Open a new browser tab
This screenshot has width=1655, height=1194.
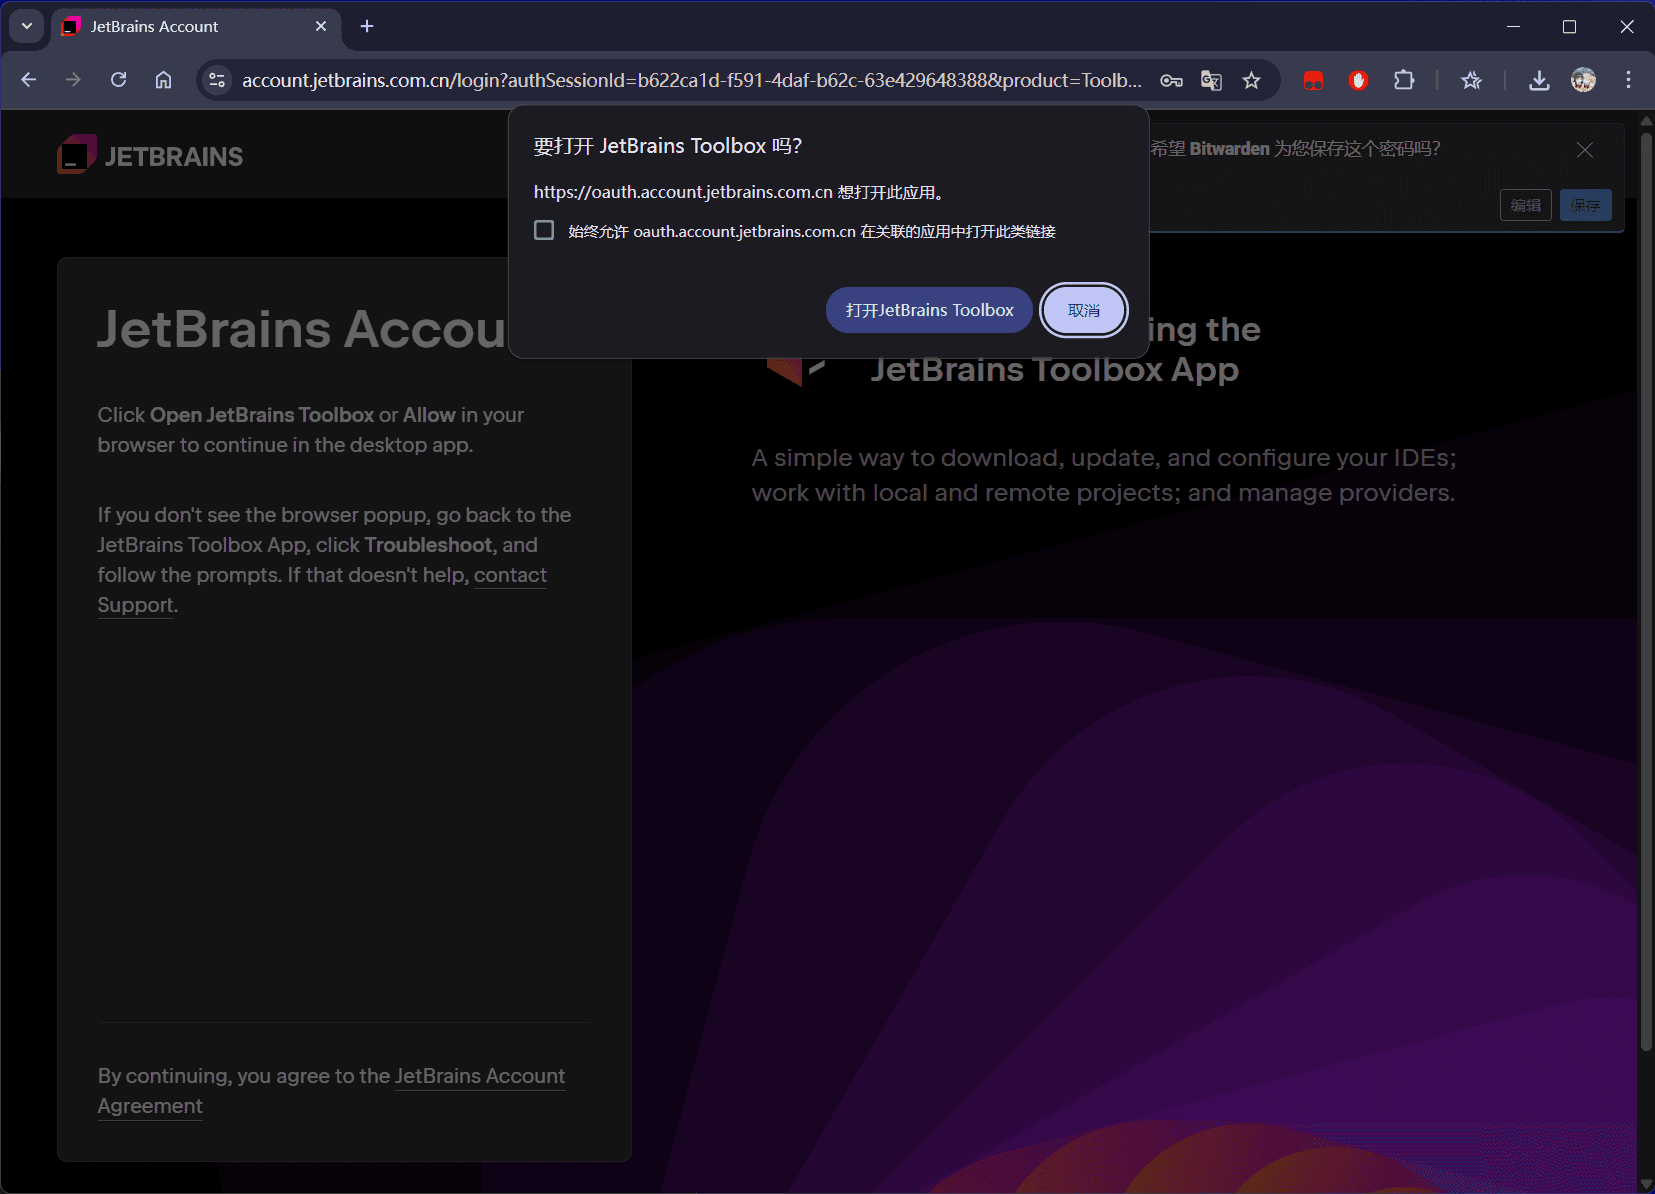(x=366, y=27)
